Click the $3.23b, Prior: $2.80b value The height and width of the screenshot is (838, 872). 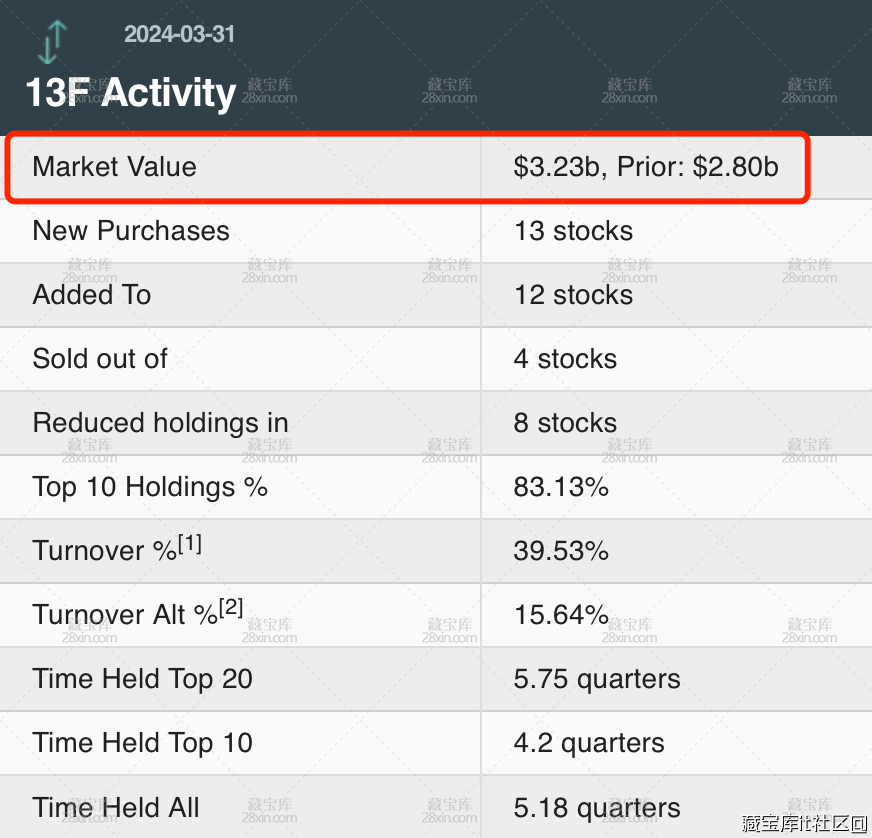pos(645,167)
